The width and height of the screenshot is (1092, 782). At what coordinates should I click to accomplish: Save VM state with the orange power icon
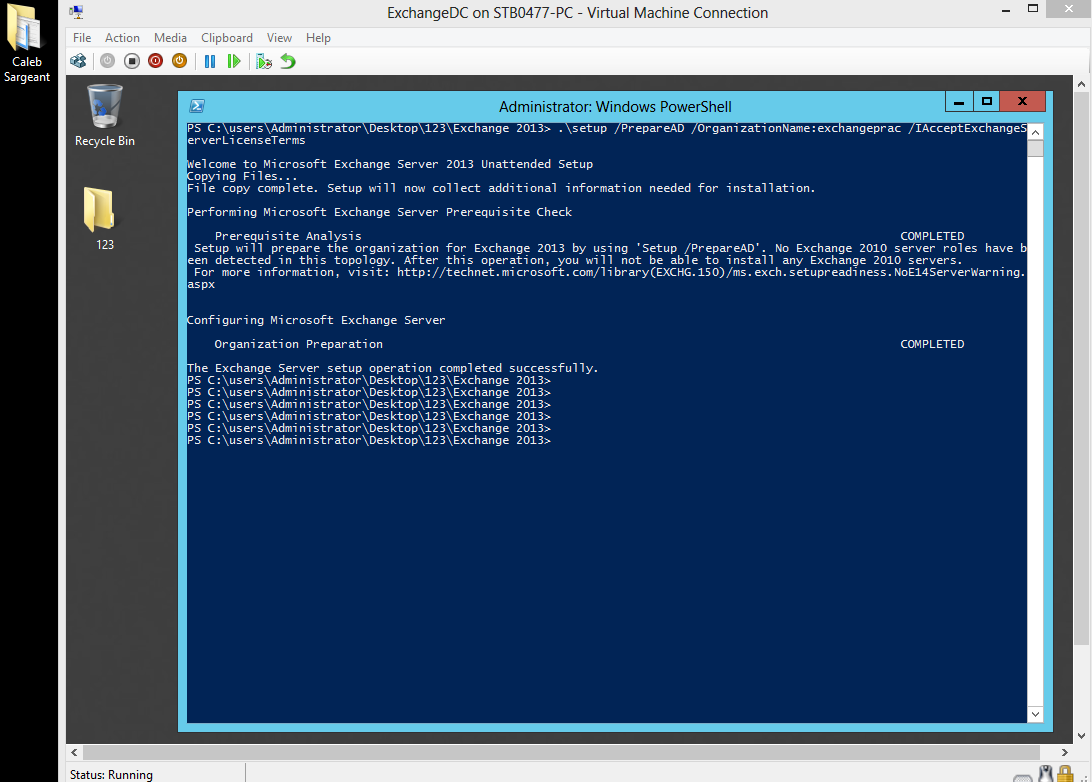click(x=180, y=61)
